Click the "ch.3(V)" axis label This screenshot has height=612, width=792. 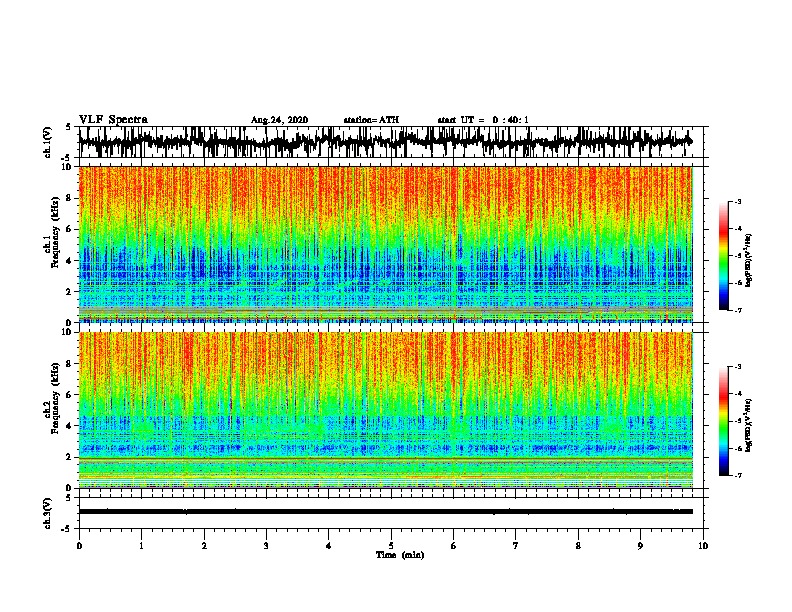coord(48,514)
